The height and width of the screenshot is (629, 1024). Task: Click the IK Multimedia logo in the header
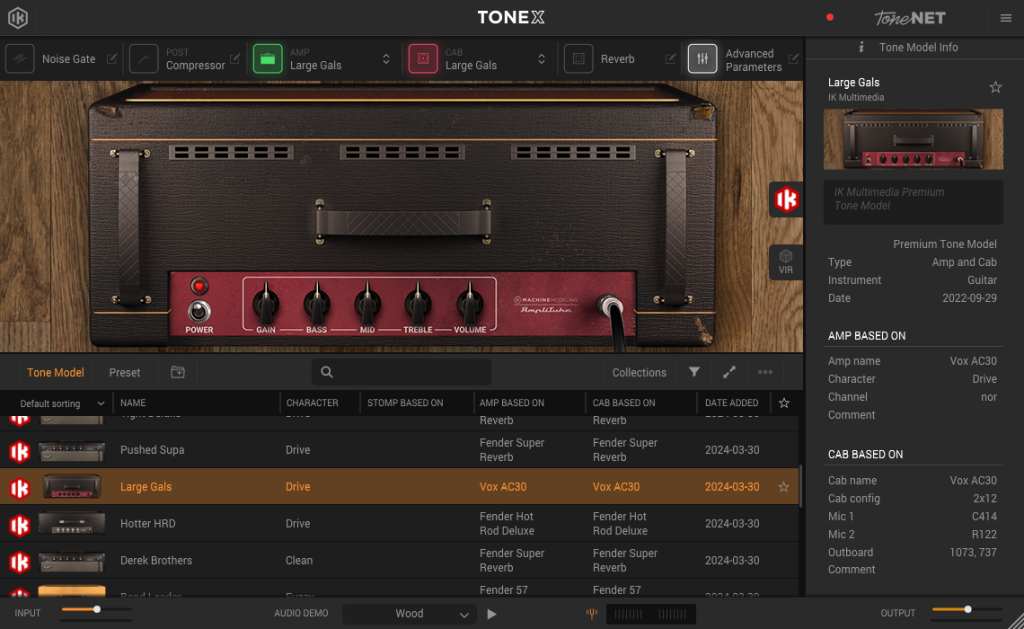coord(18,18)
